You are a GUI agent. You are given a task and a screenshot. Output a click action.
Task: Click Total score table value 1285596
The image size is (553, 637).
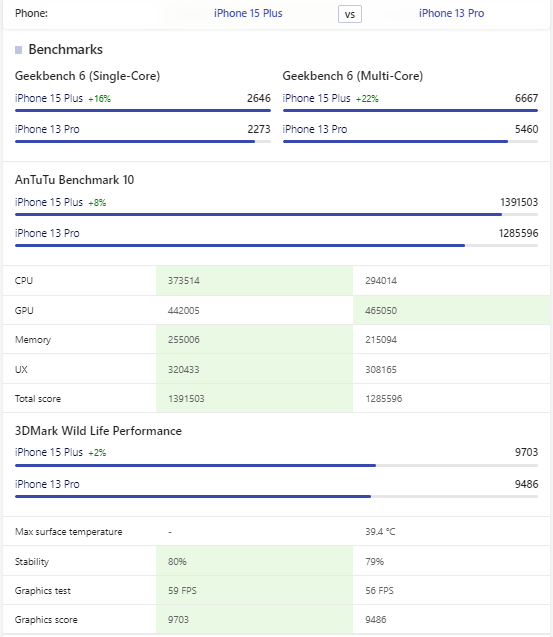(384, 399)
